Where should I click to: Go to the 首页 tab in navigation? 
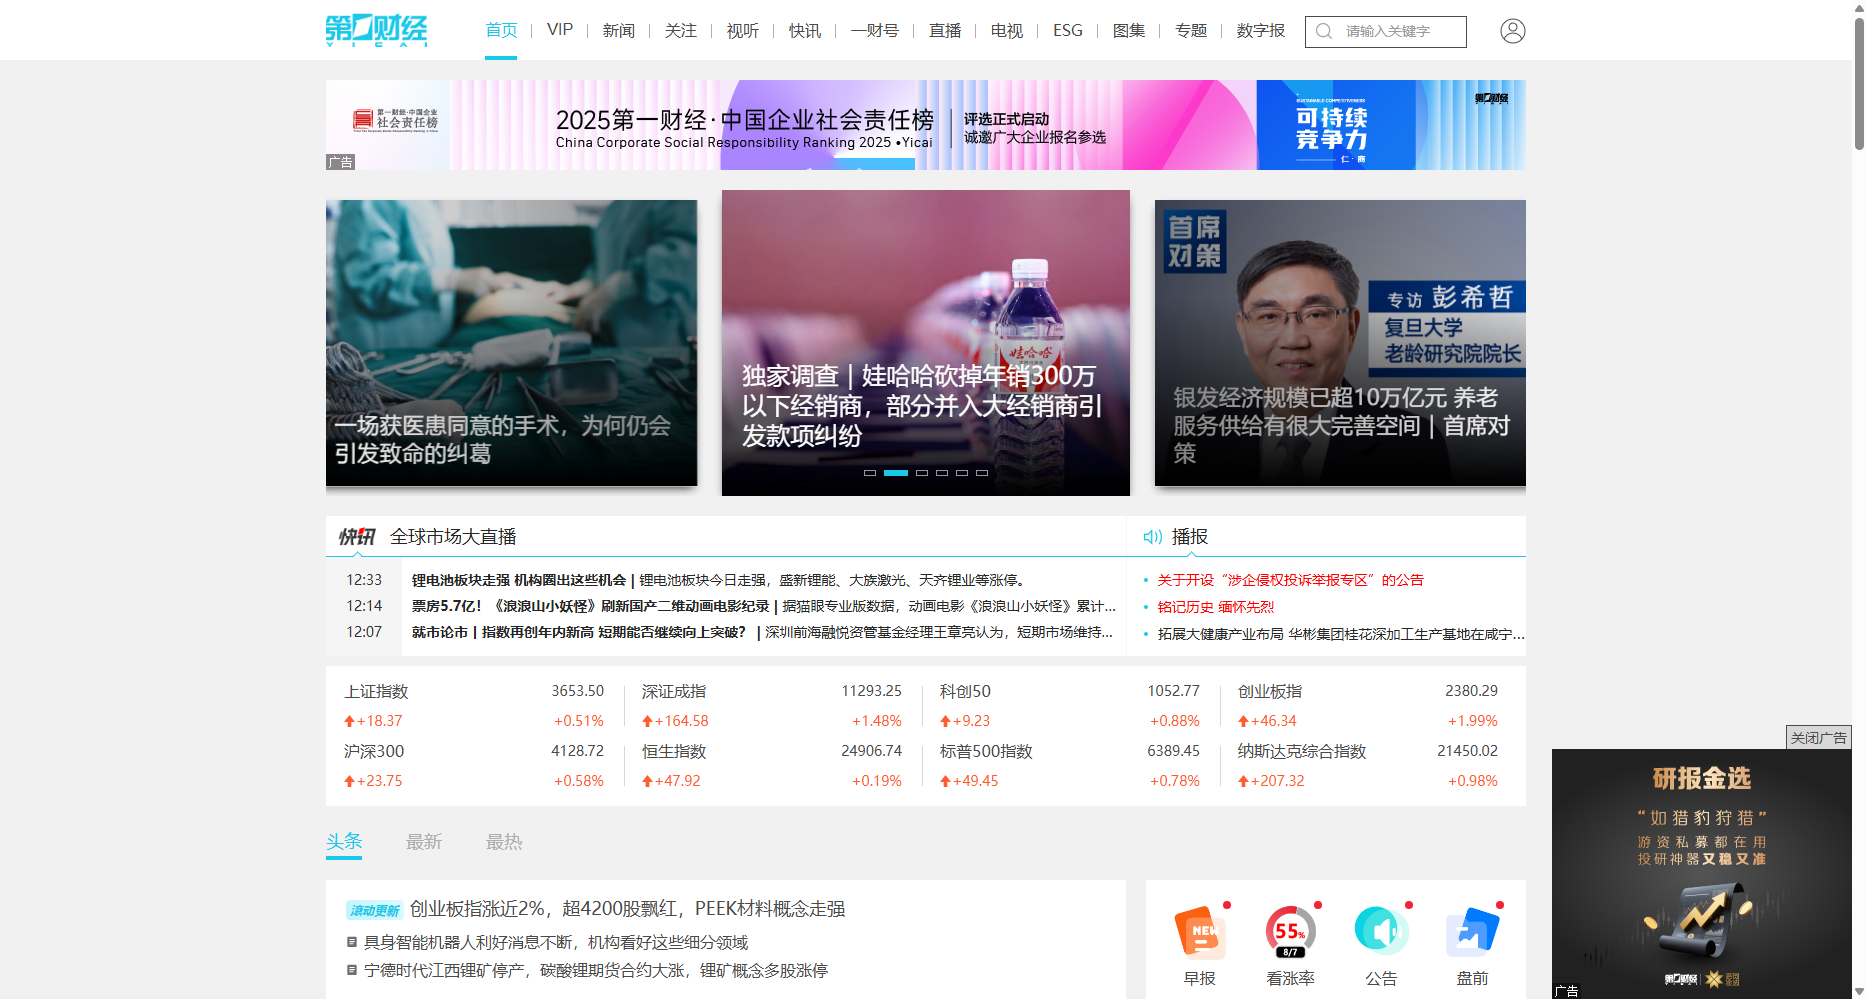point(501,30)
